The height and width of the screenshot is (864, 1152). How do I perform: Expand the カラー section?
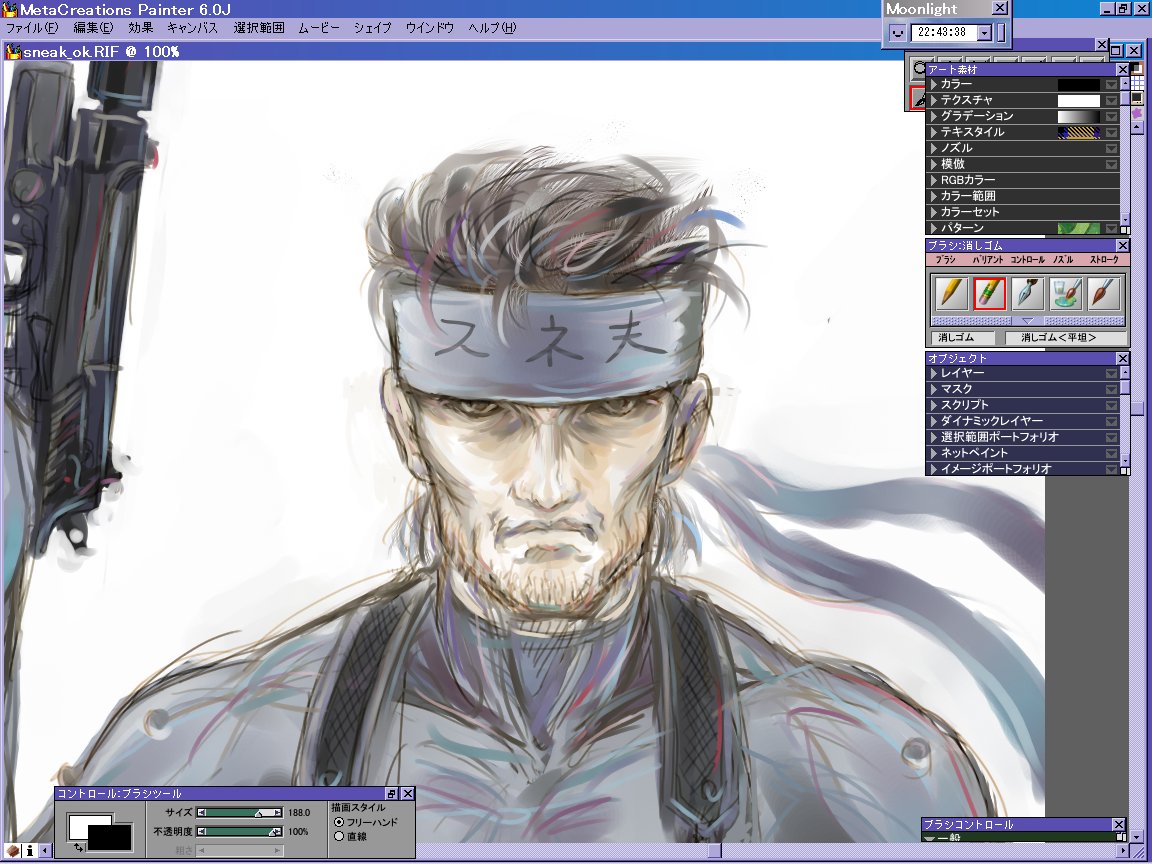tap(934, 84)
